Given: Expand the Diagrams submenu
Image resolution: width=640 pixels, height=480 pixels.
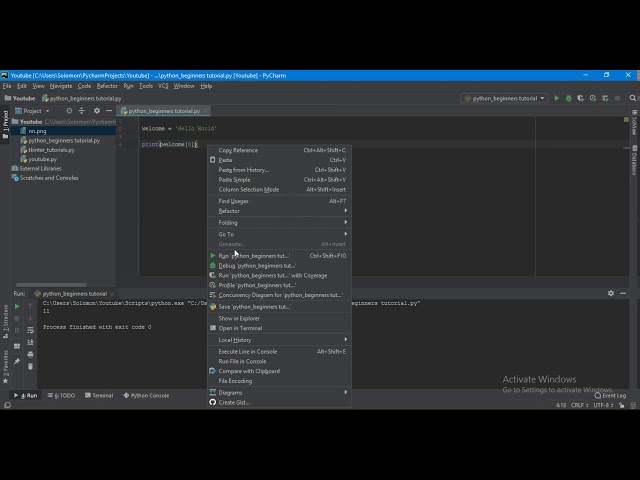Looking at the screenshot, I should point(280,393).
